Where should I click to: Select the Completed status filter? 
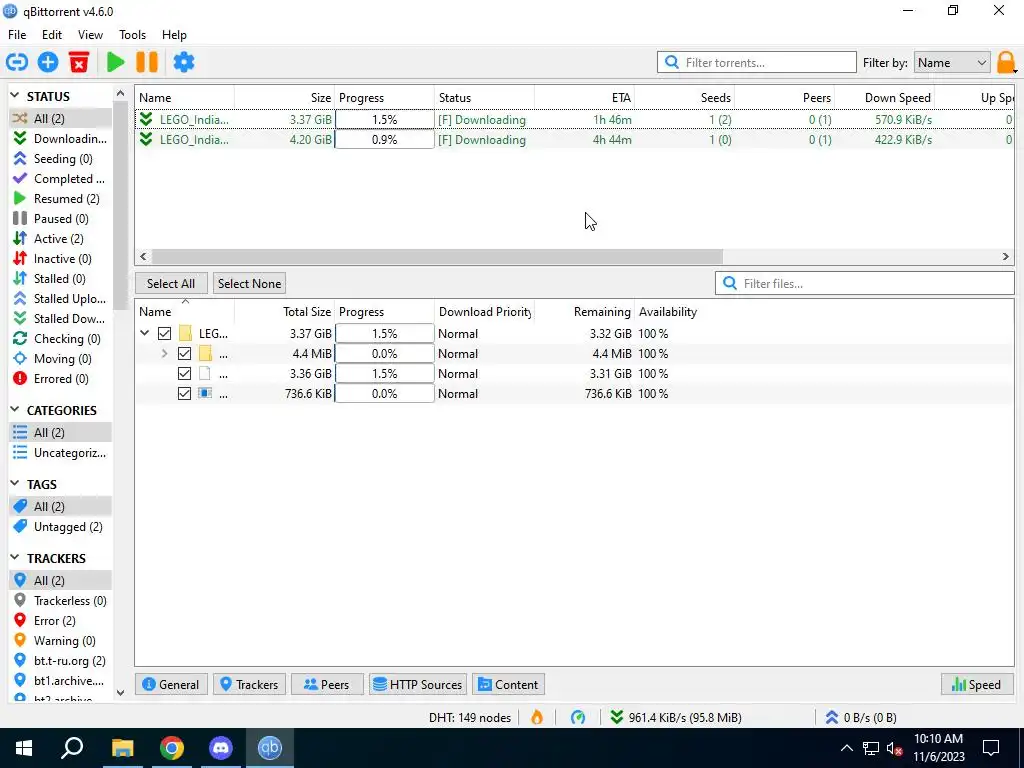point(61,179)
